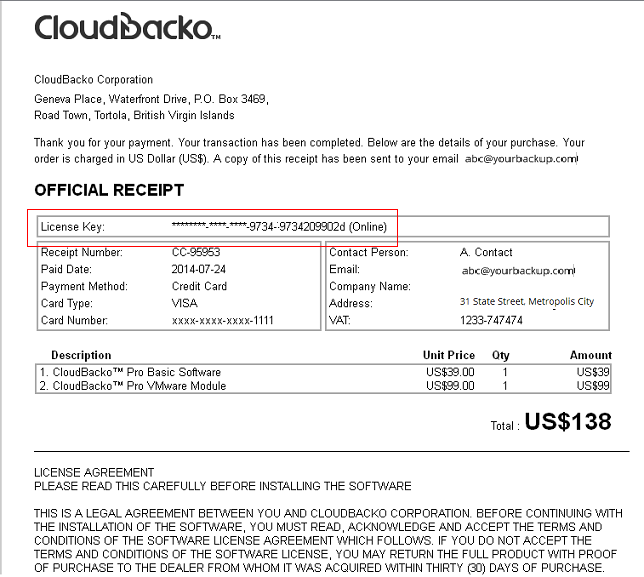Click the 'VAT:' label
This screenshot has height=577, width=644.
[340, 320]
